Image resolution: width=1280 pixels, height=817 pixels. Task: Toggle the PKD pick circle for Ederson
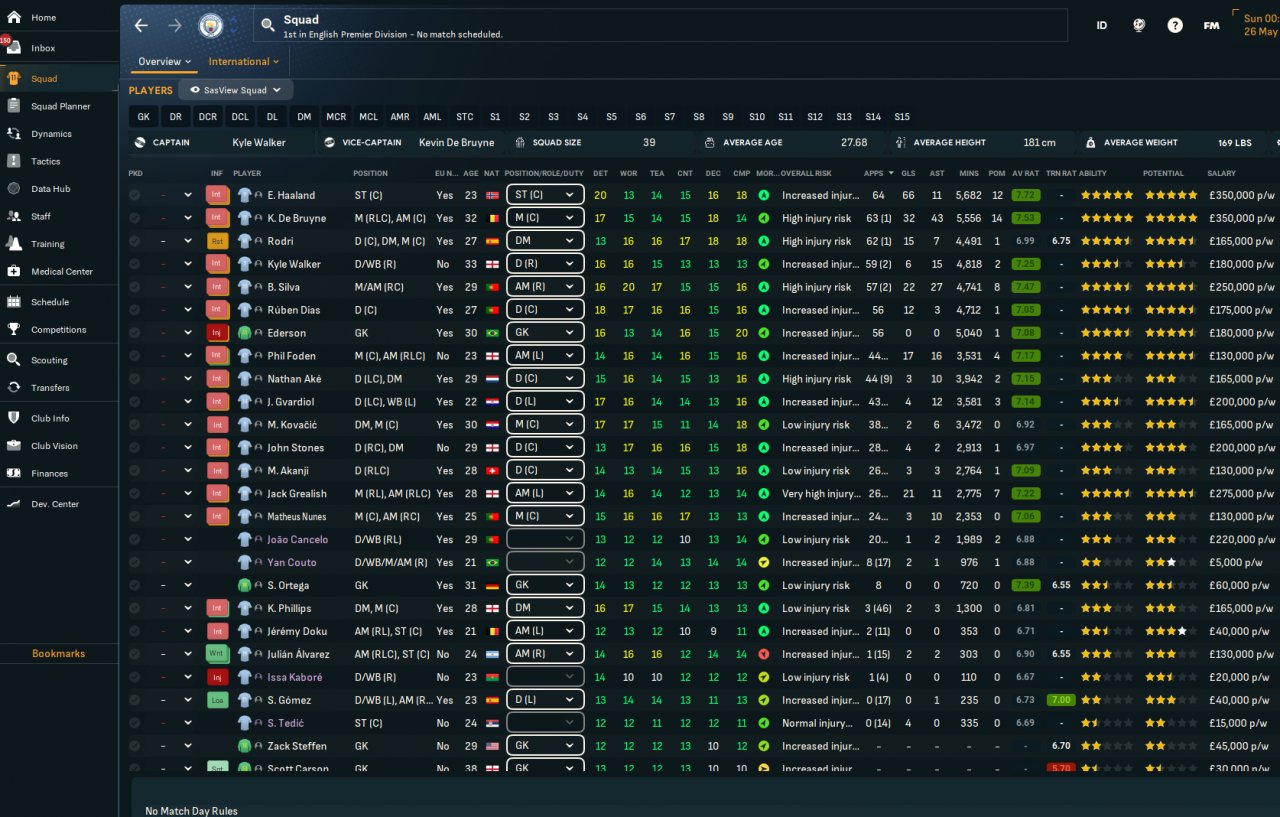pos(135,333)
